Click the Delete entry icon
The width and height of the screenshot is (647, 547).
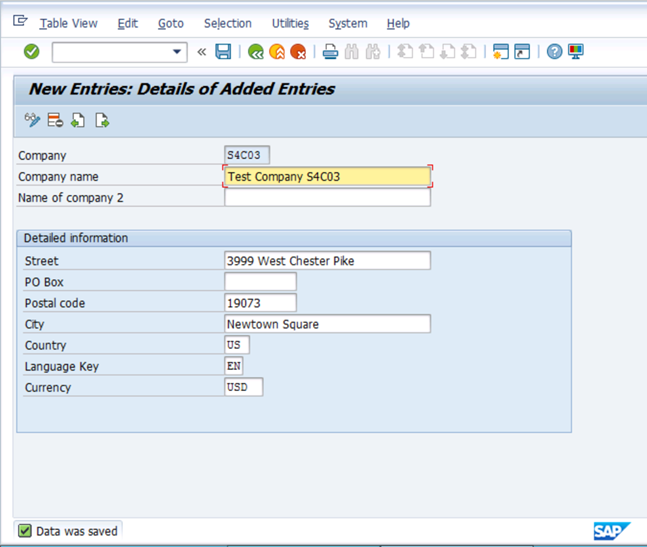pos(55,120)
